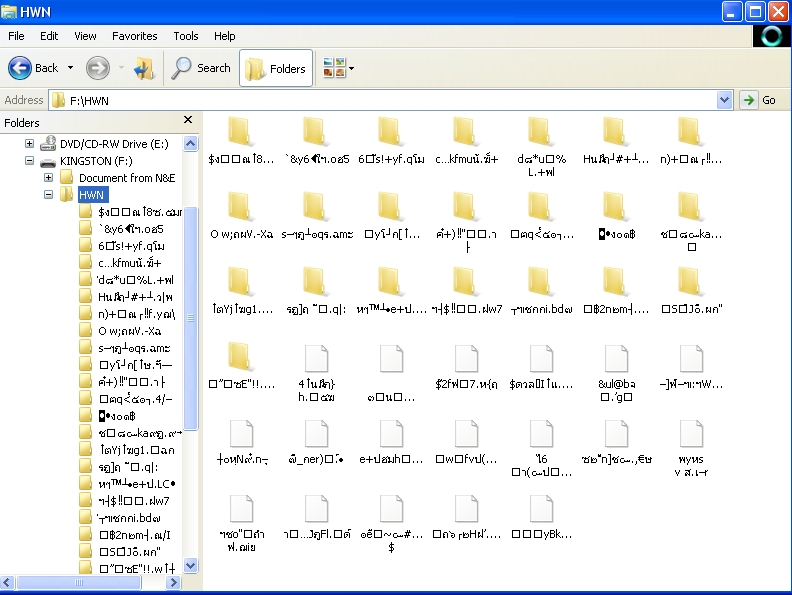Open Search with magnifier icon

coord(201,68)
